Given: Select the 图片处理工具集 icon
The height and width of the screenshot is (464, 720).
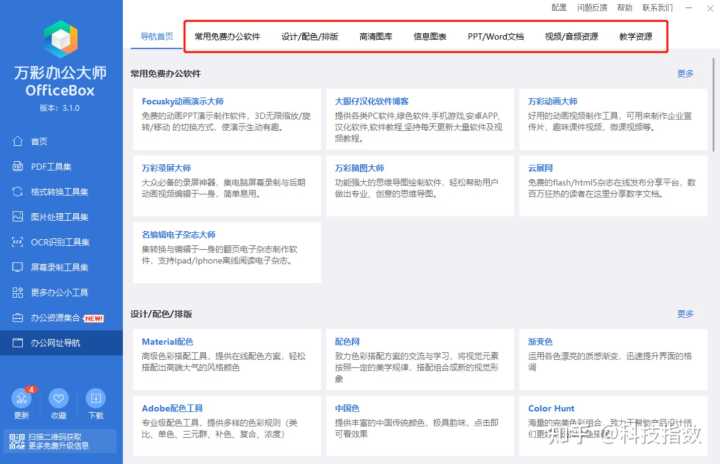Looking at the screenshot, I should point(17,216).
